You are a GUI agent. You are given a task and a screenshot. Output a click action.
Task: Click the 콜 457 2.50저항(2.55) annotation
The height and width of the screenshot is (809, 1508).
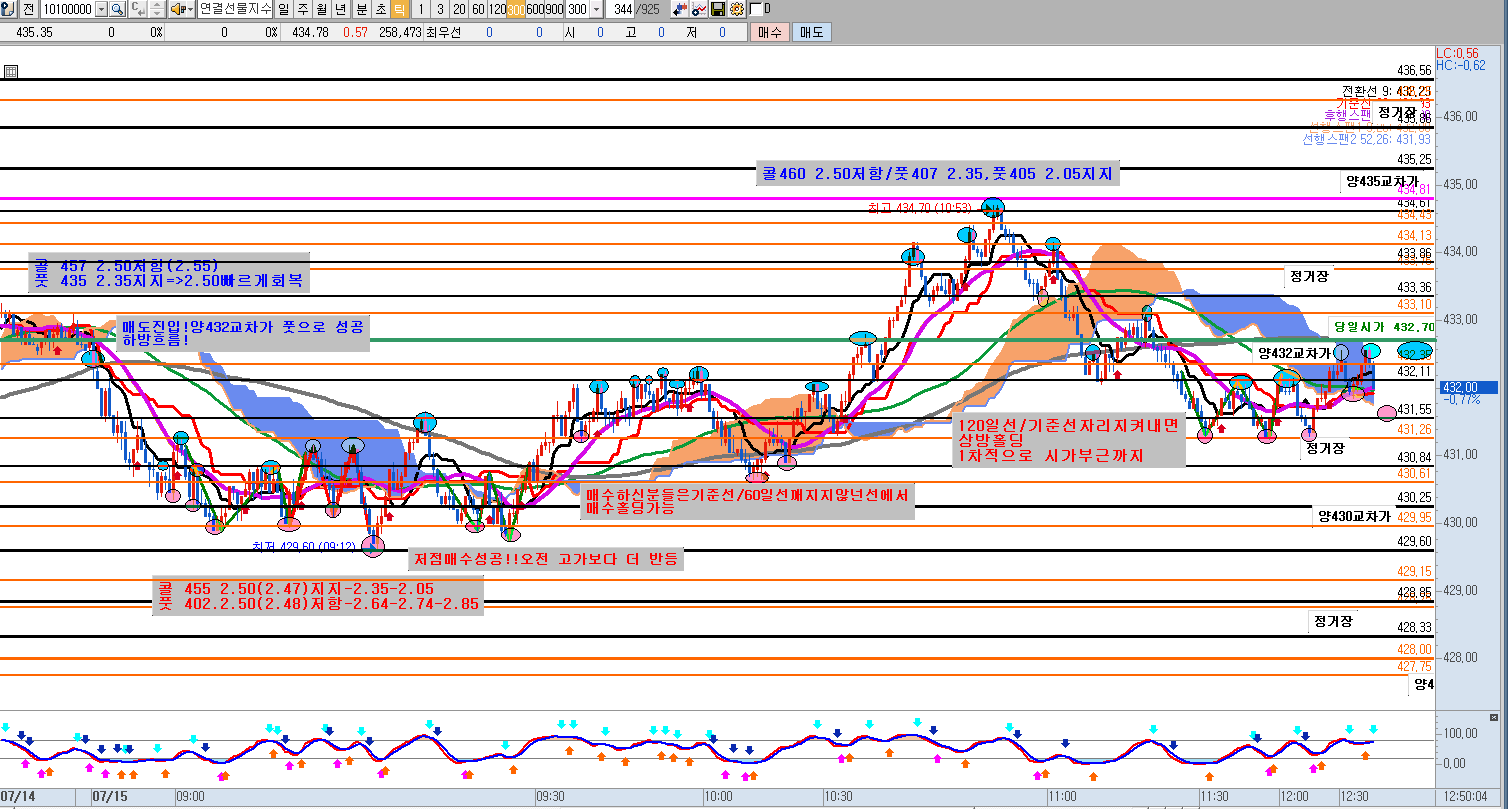point(169,273)
